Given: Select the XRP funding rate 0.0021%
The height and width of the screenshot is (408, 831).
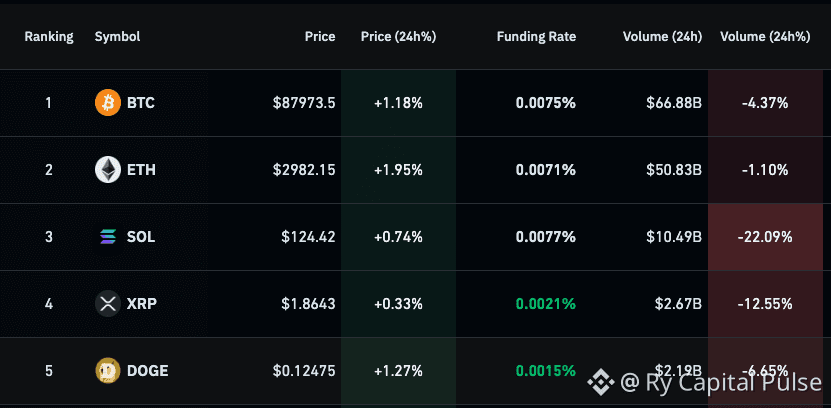Looking at the screenshot, I should click(546, 304).
